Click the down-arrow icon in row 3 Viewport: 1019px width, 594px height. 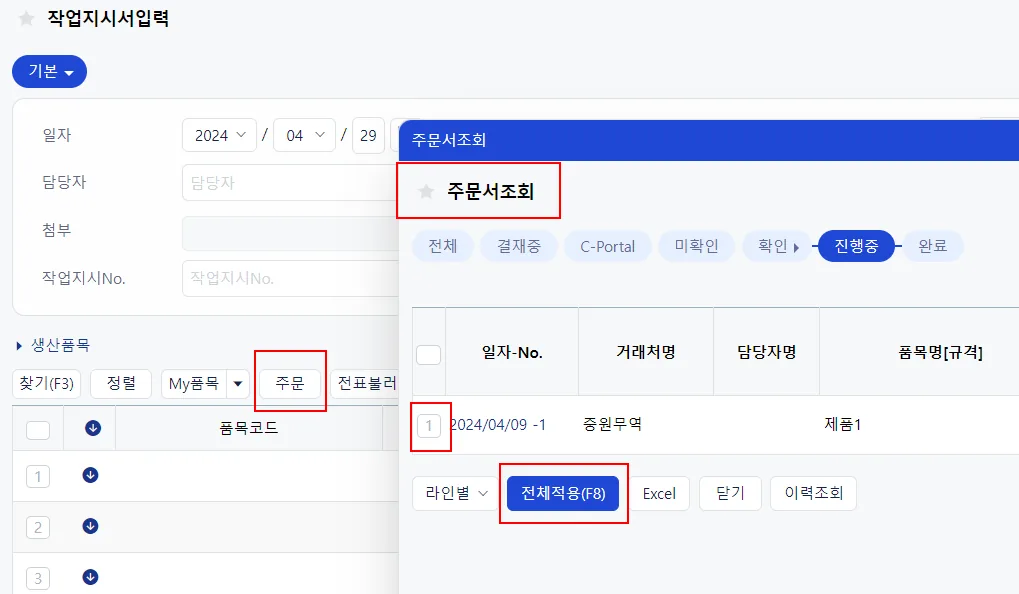[90, 576]
